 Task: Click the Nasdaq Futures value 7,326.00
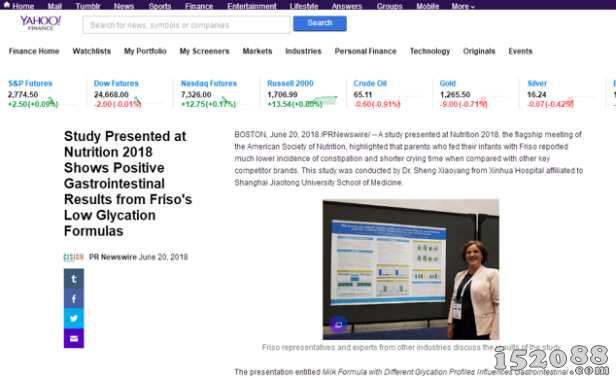(x=196, y=95)
